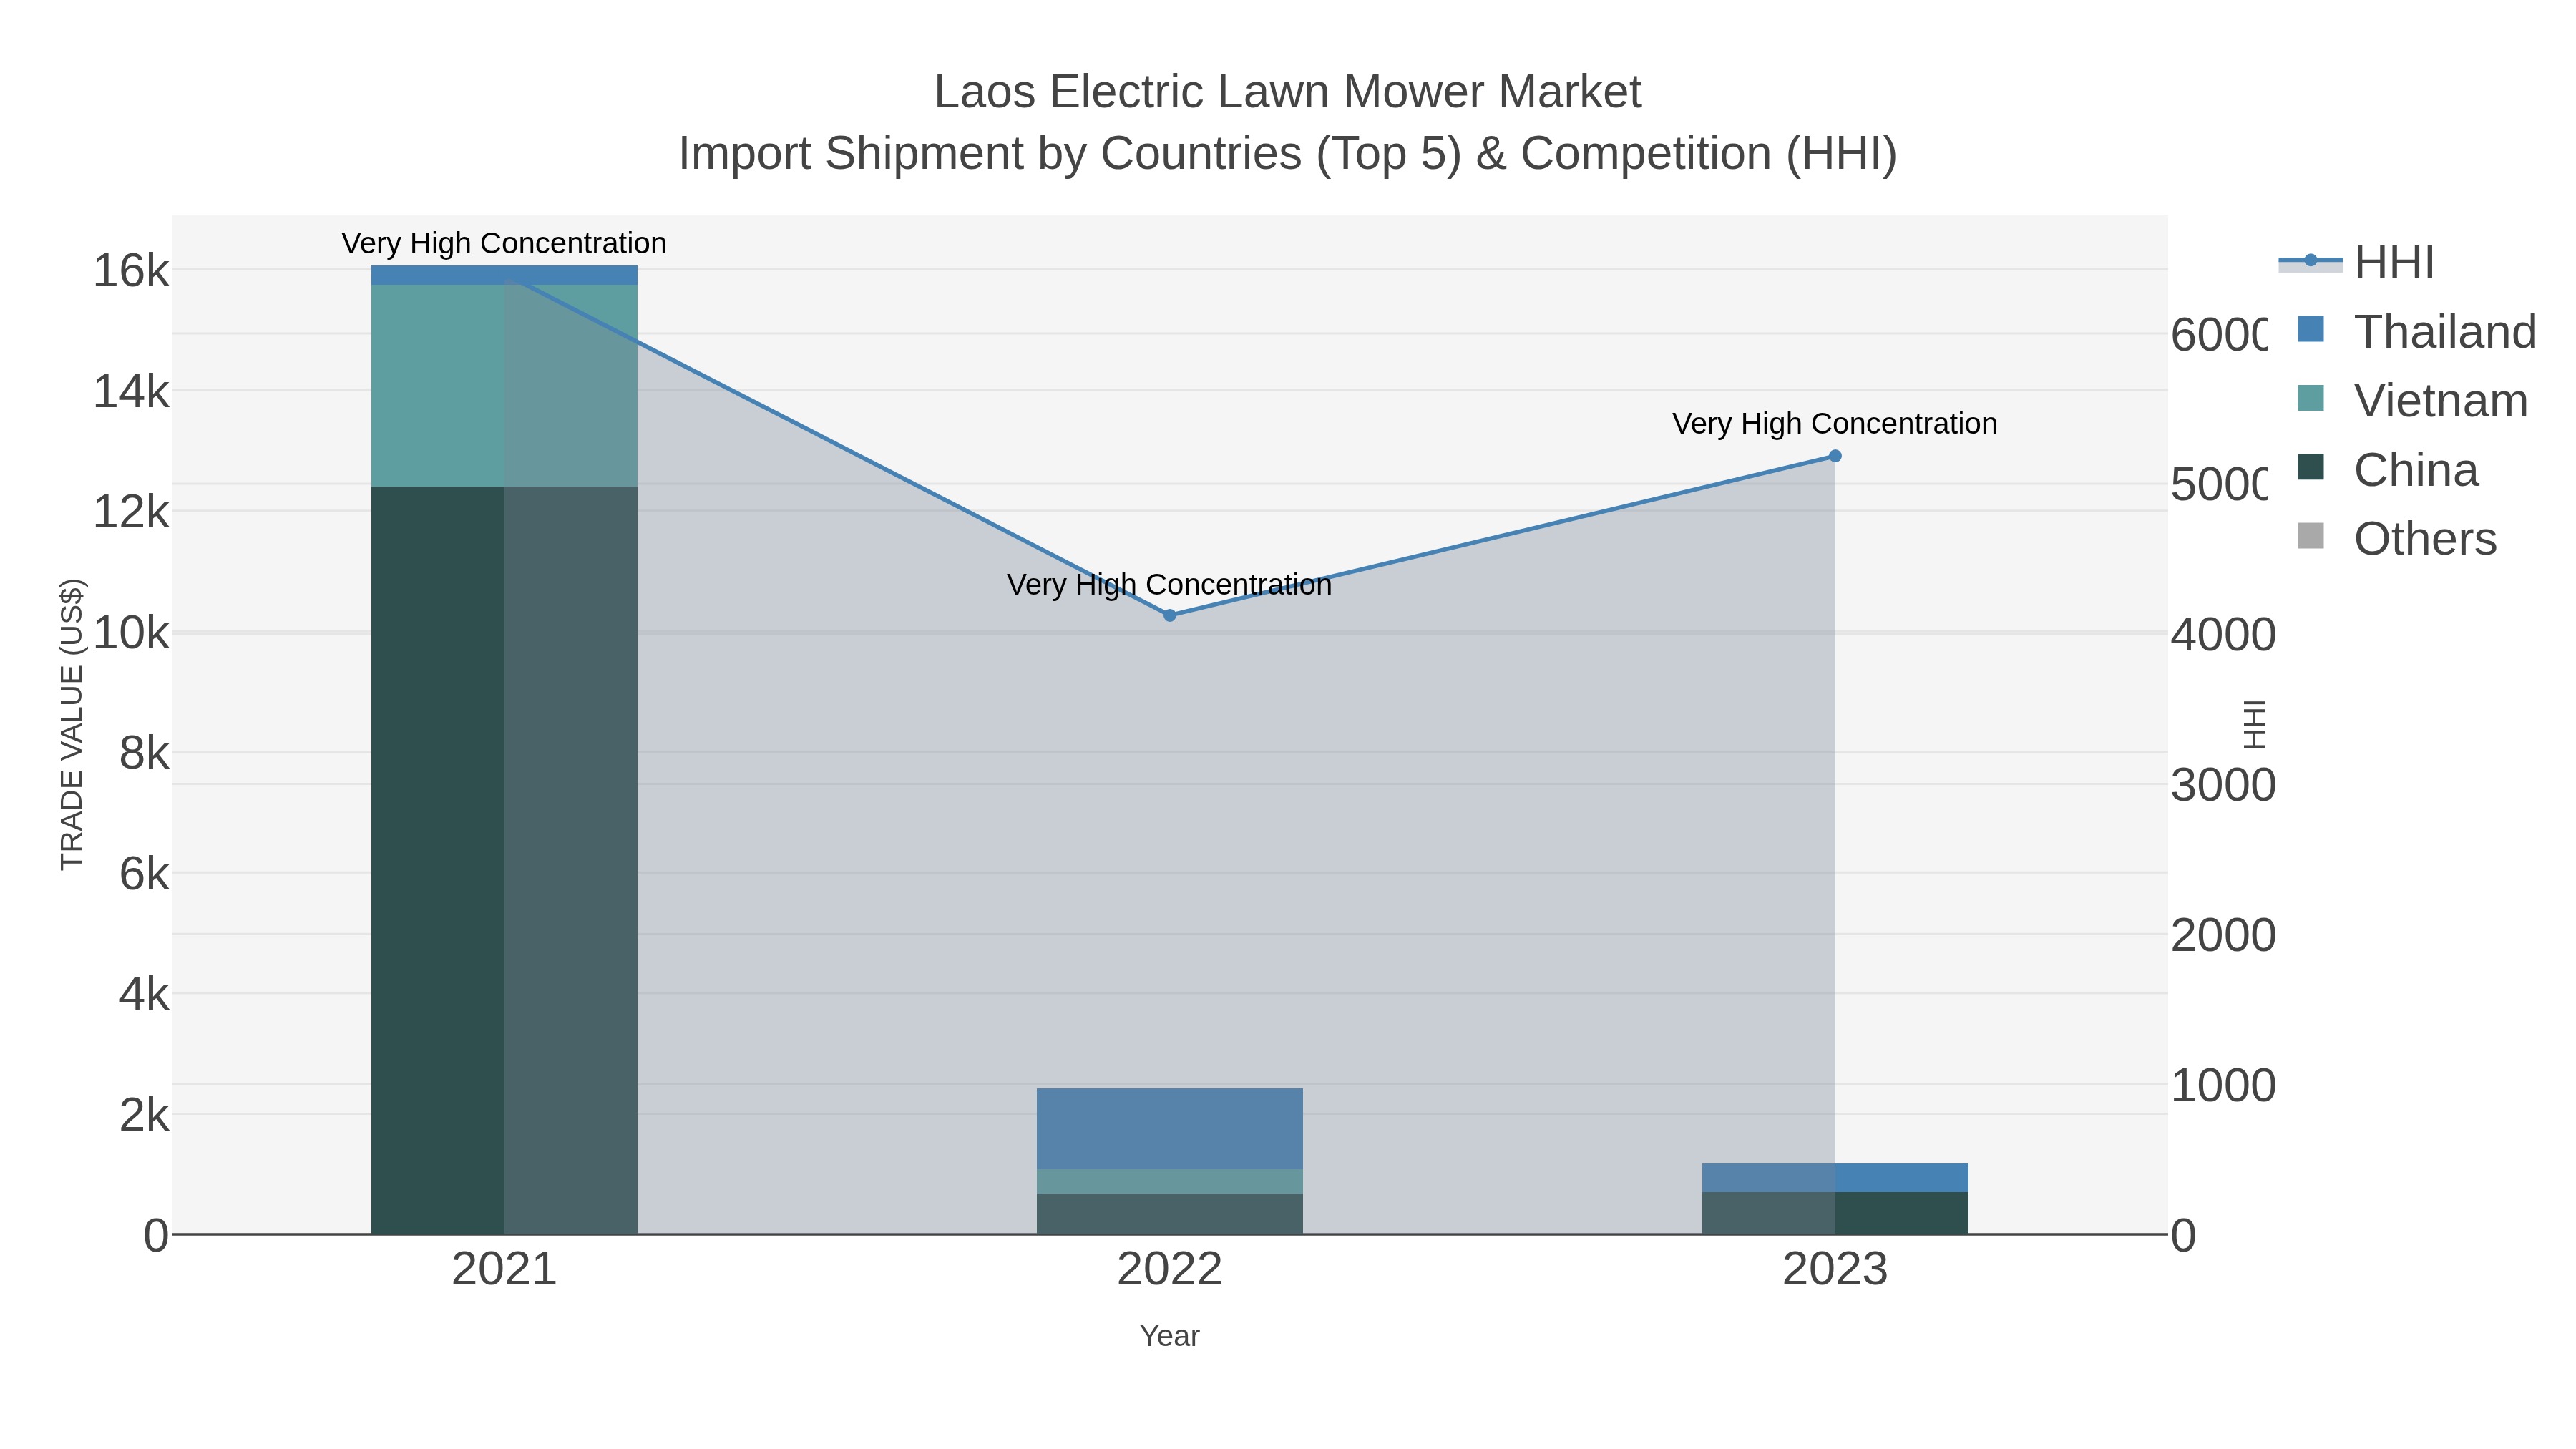Image resolution: width=2576 pixels, height=1449 pixels.
Task: Click the 2023 HHI data point
Action: pyautogui.click(x=1835, y=456)
